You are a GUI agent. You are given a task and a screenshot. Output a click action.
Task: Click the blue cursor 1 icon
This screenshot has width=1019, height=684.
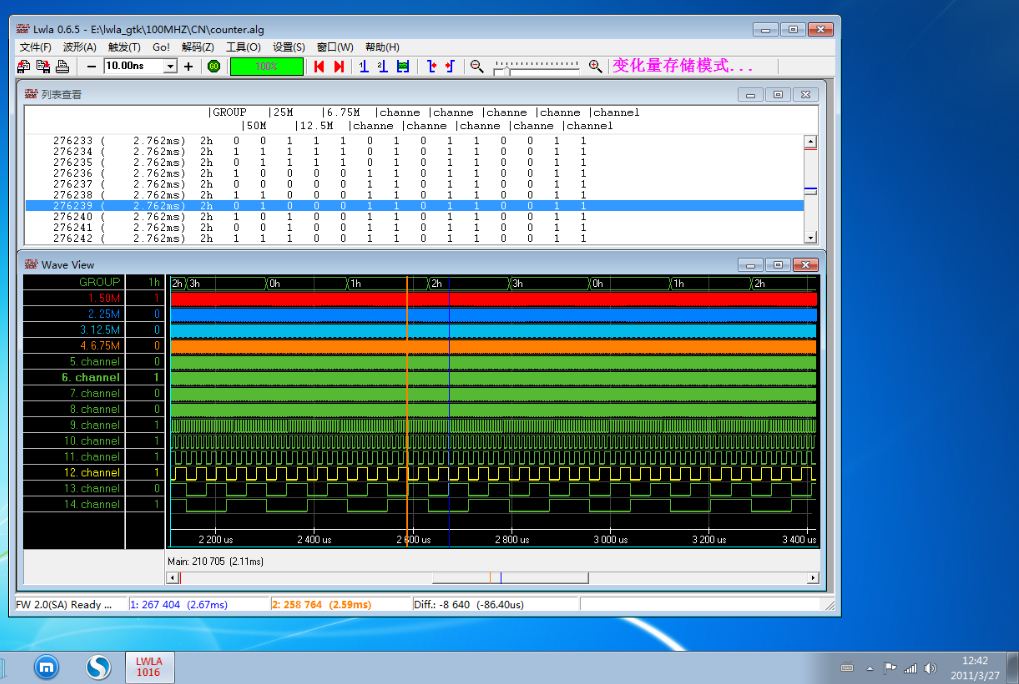click(x=364, y=66)
